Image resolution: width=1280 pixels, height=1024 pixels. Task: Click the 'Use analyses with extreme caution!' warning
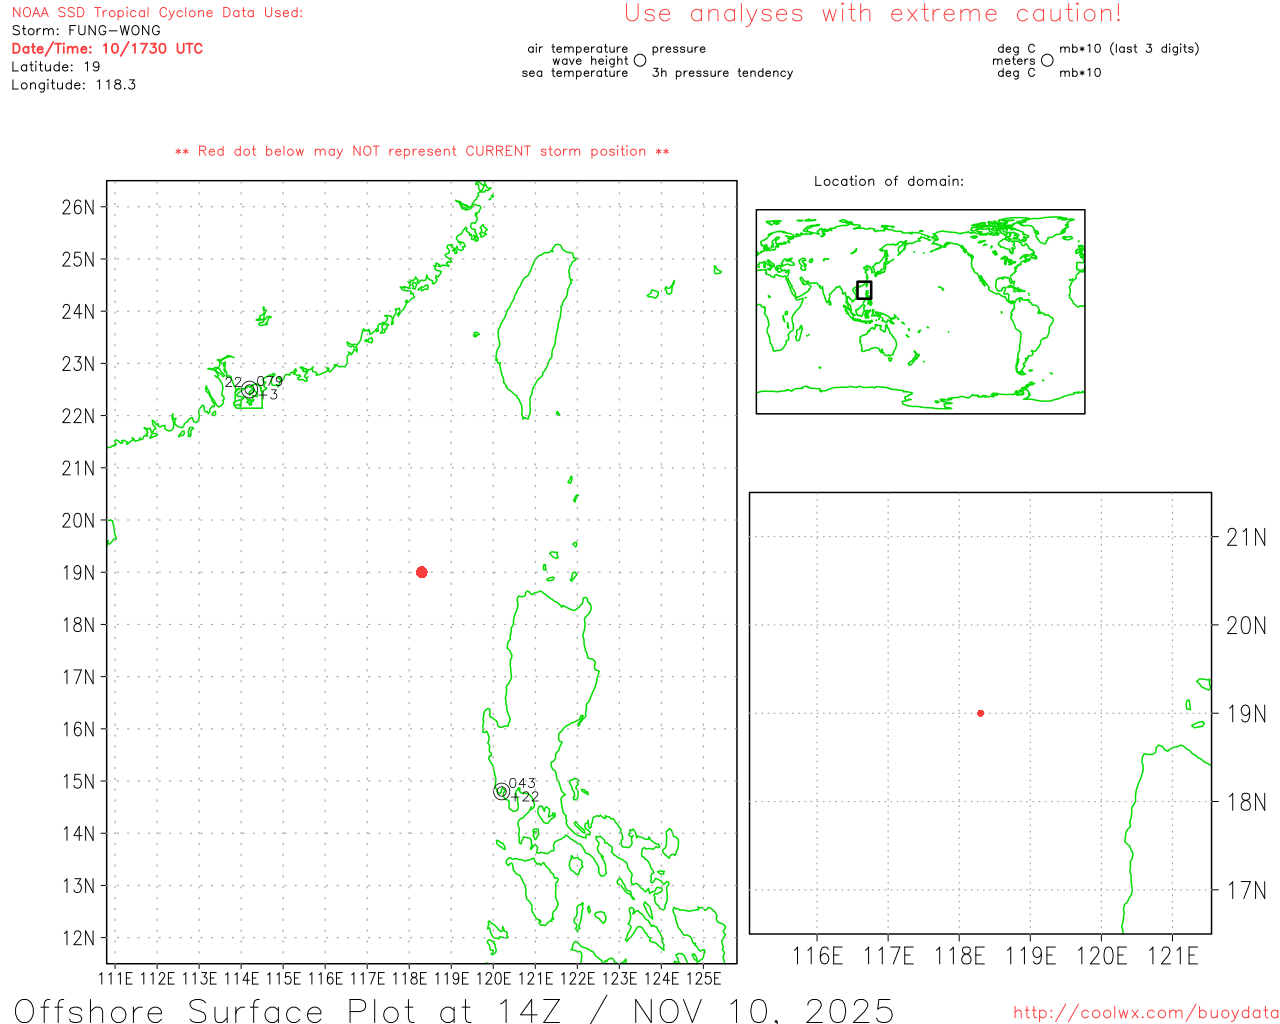click(872, 14)
